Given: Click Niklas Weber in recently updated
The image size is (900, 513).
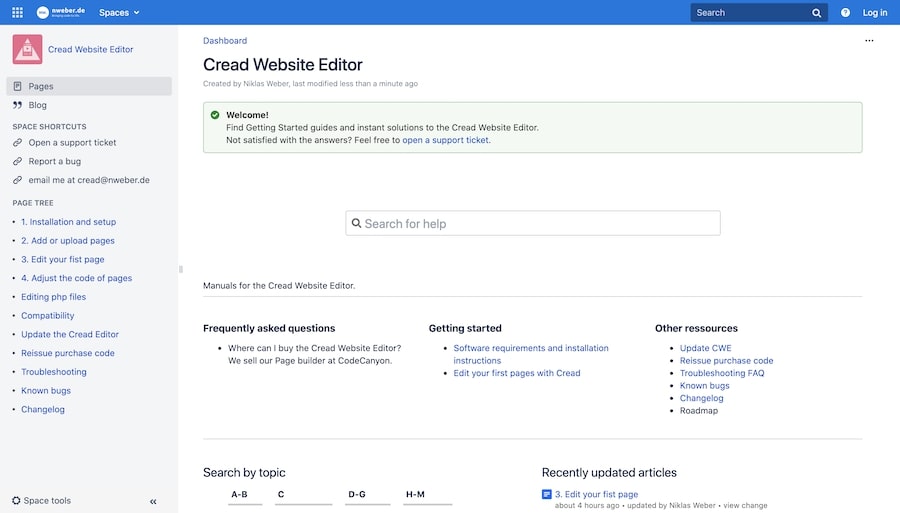Looking at the screenshot, I should [692, 506].
